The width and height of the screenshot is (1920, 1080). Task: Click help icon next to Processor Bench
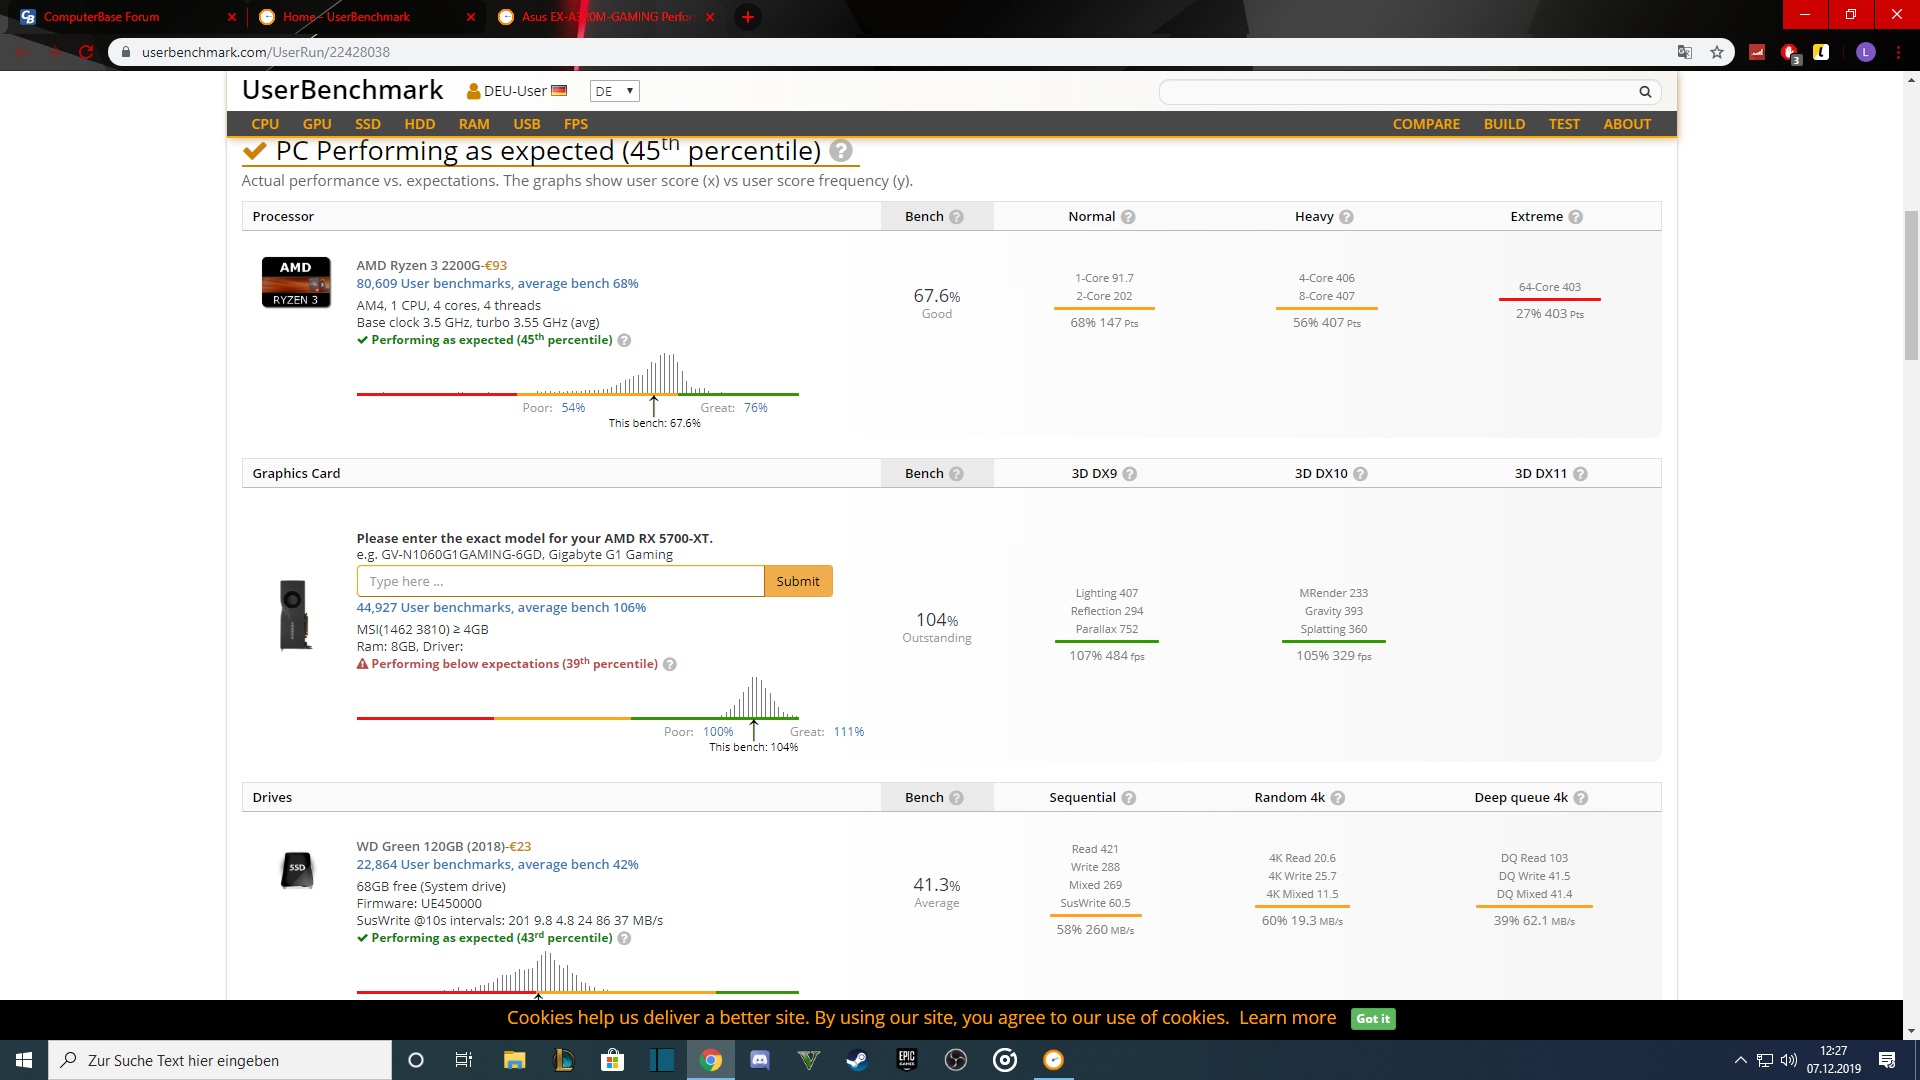coord(956,217)
